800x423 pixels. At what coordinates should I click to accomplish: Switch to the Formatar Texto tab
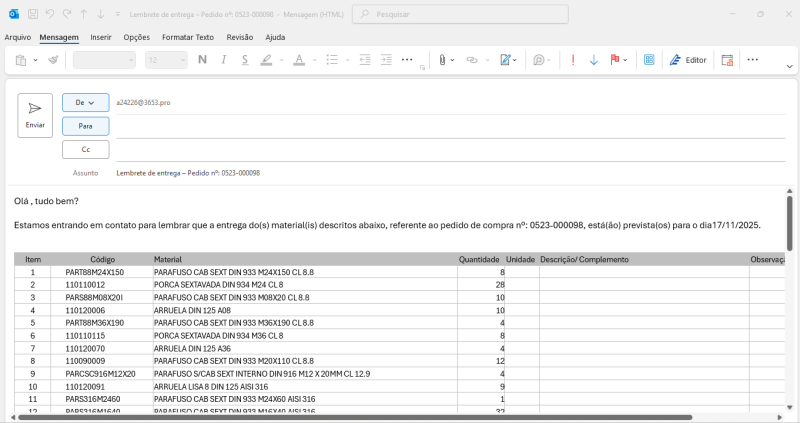tap(188, 37)
